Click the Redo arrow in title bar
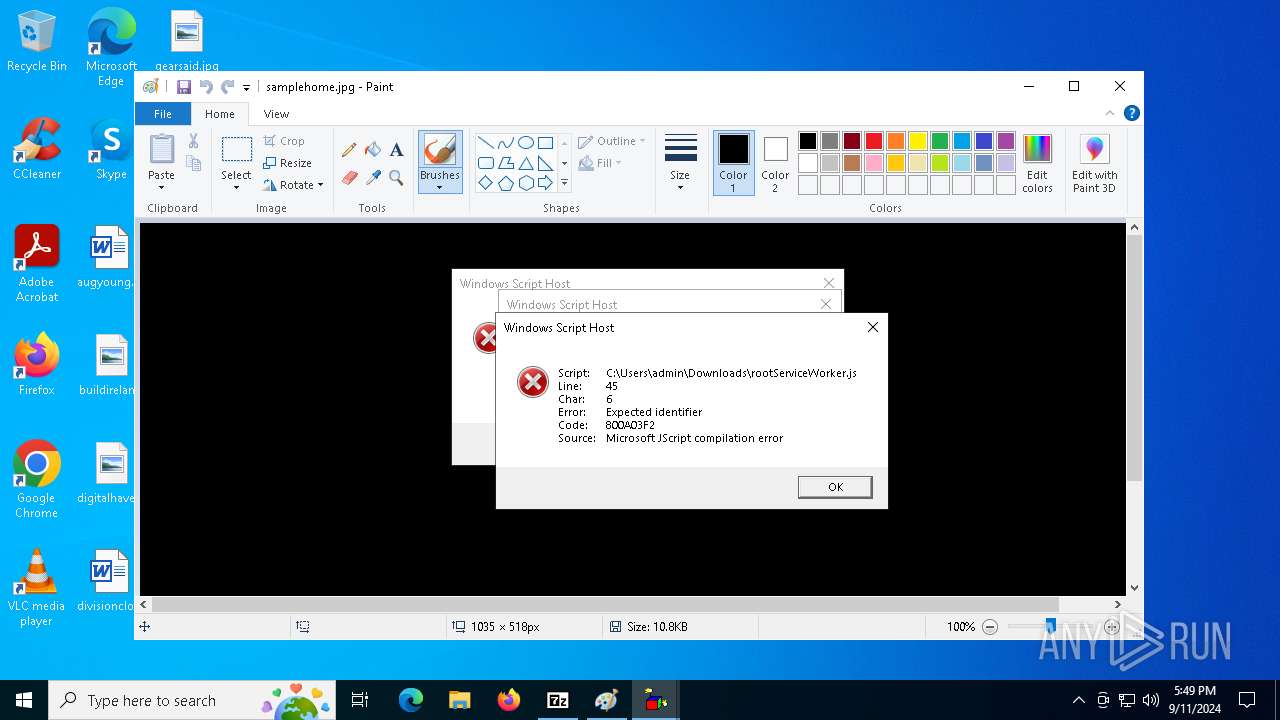 coord(228,87)
